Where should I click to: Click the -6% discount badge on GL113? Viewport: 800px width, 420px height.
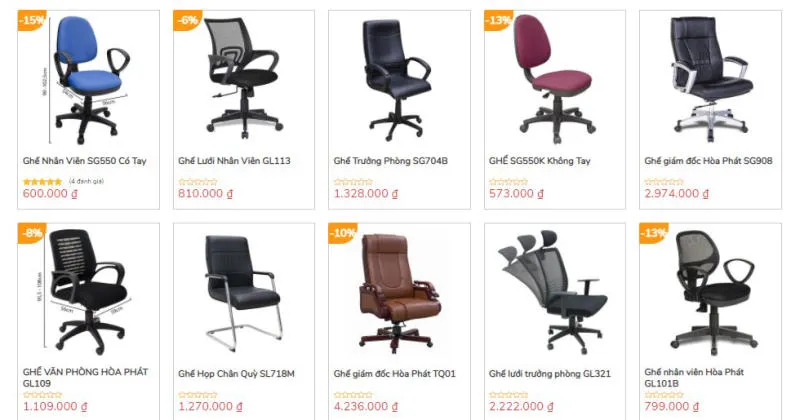click(x=187, y=20)
